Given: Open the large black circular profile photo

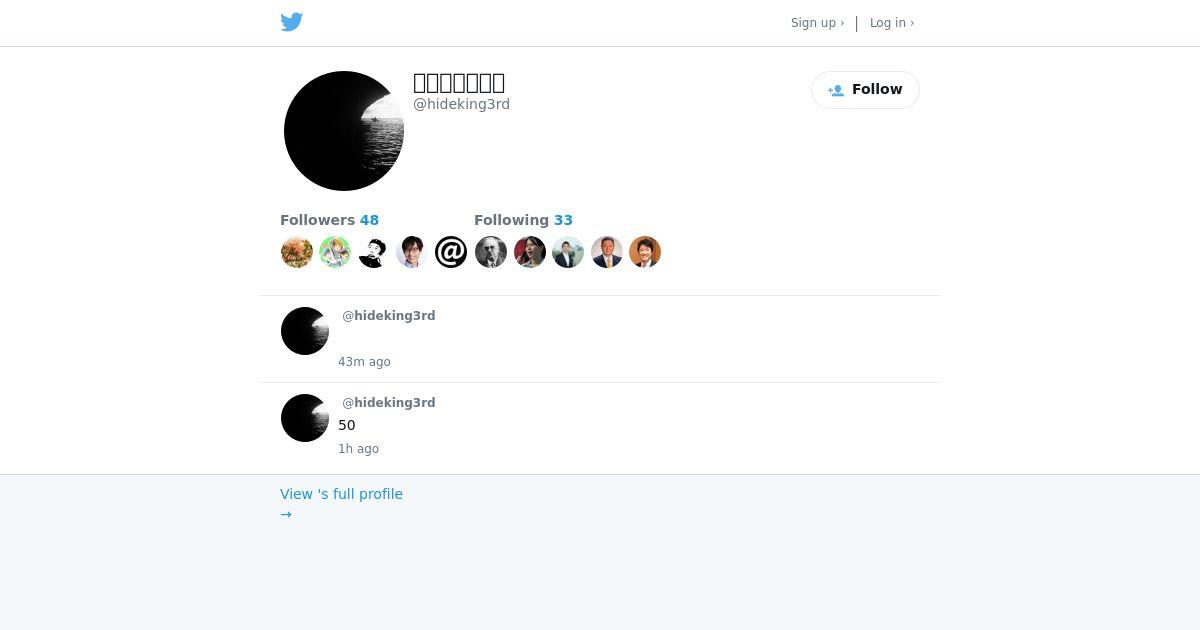Looking at the screenshot, I should point(344,131).
